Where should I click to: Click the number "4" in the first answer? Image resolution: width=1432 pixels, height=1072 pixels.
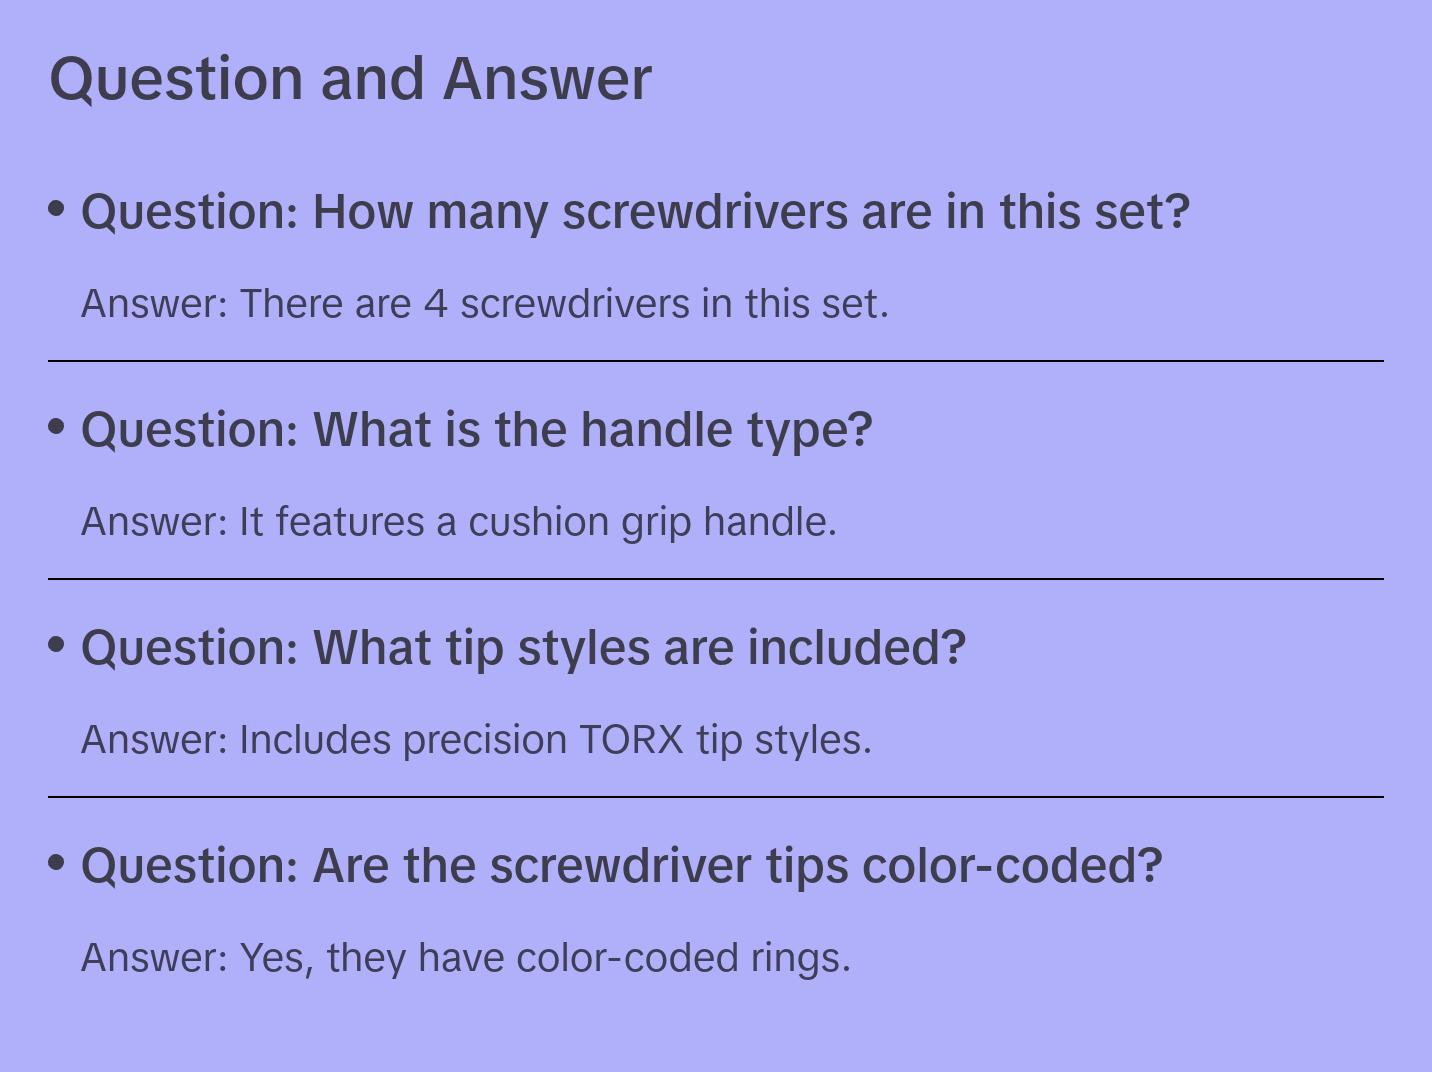435,303
